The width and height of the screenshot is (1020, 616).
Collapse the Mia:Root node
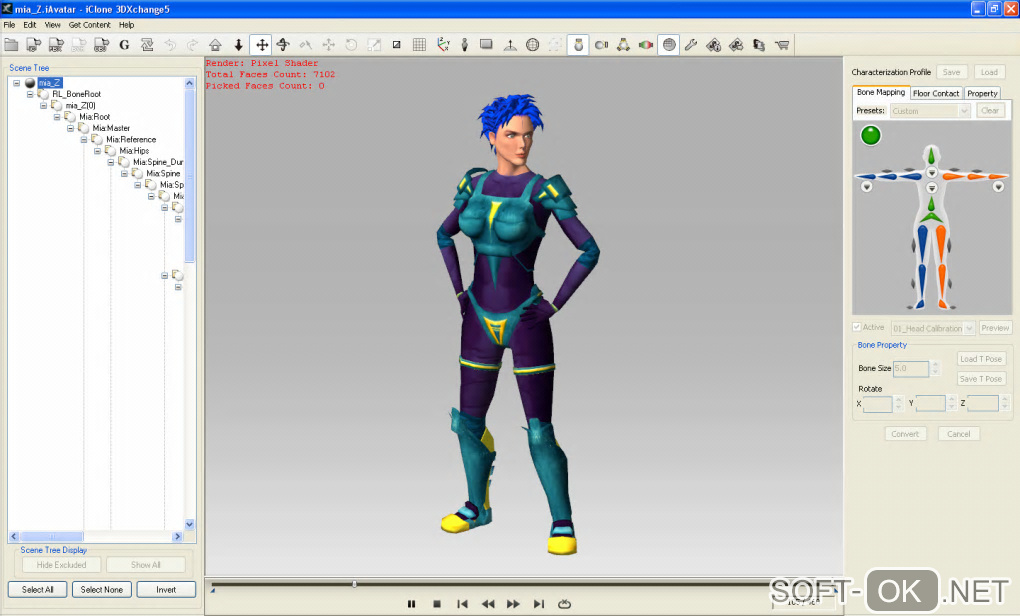57,117
